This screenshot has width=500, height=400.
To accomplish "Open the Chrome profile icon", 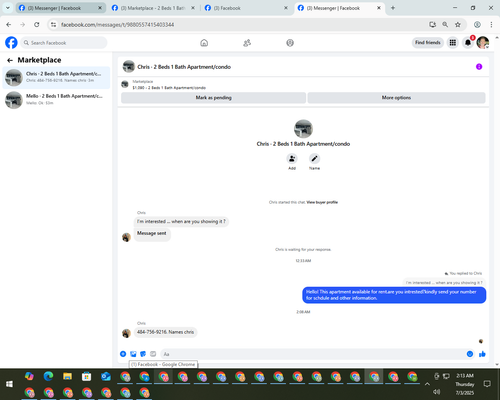I will [477, 25].
